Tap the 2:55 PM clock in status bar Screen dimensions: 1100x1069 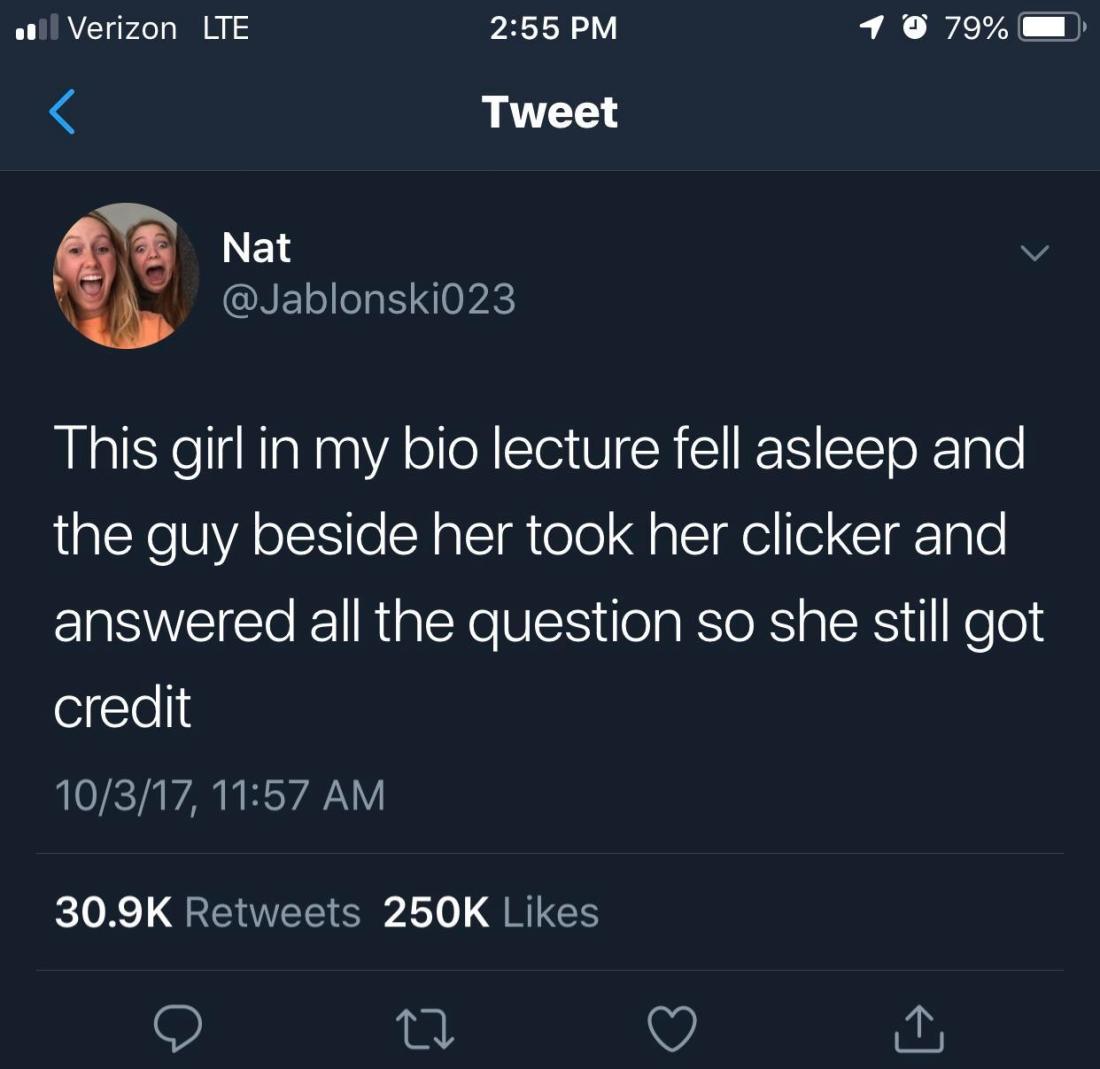[x=554, y=28]
